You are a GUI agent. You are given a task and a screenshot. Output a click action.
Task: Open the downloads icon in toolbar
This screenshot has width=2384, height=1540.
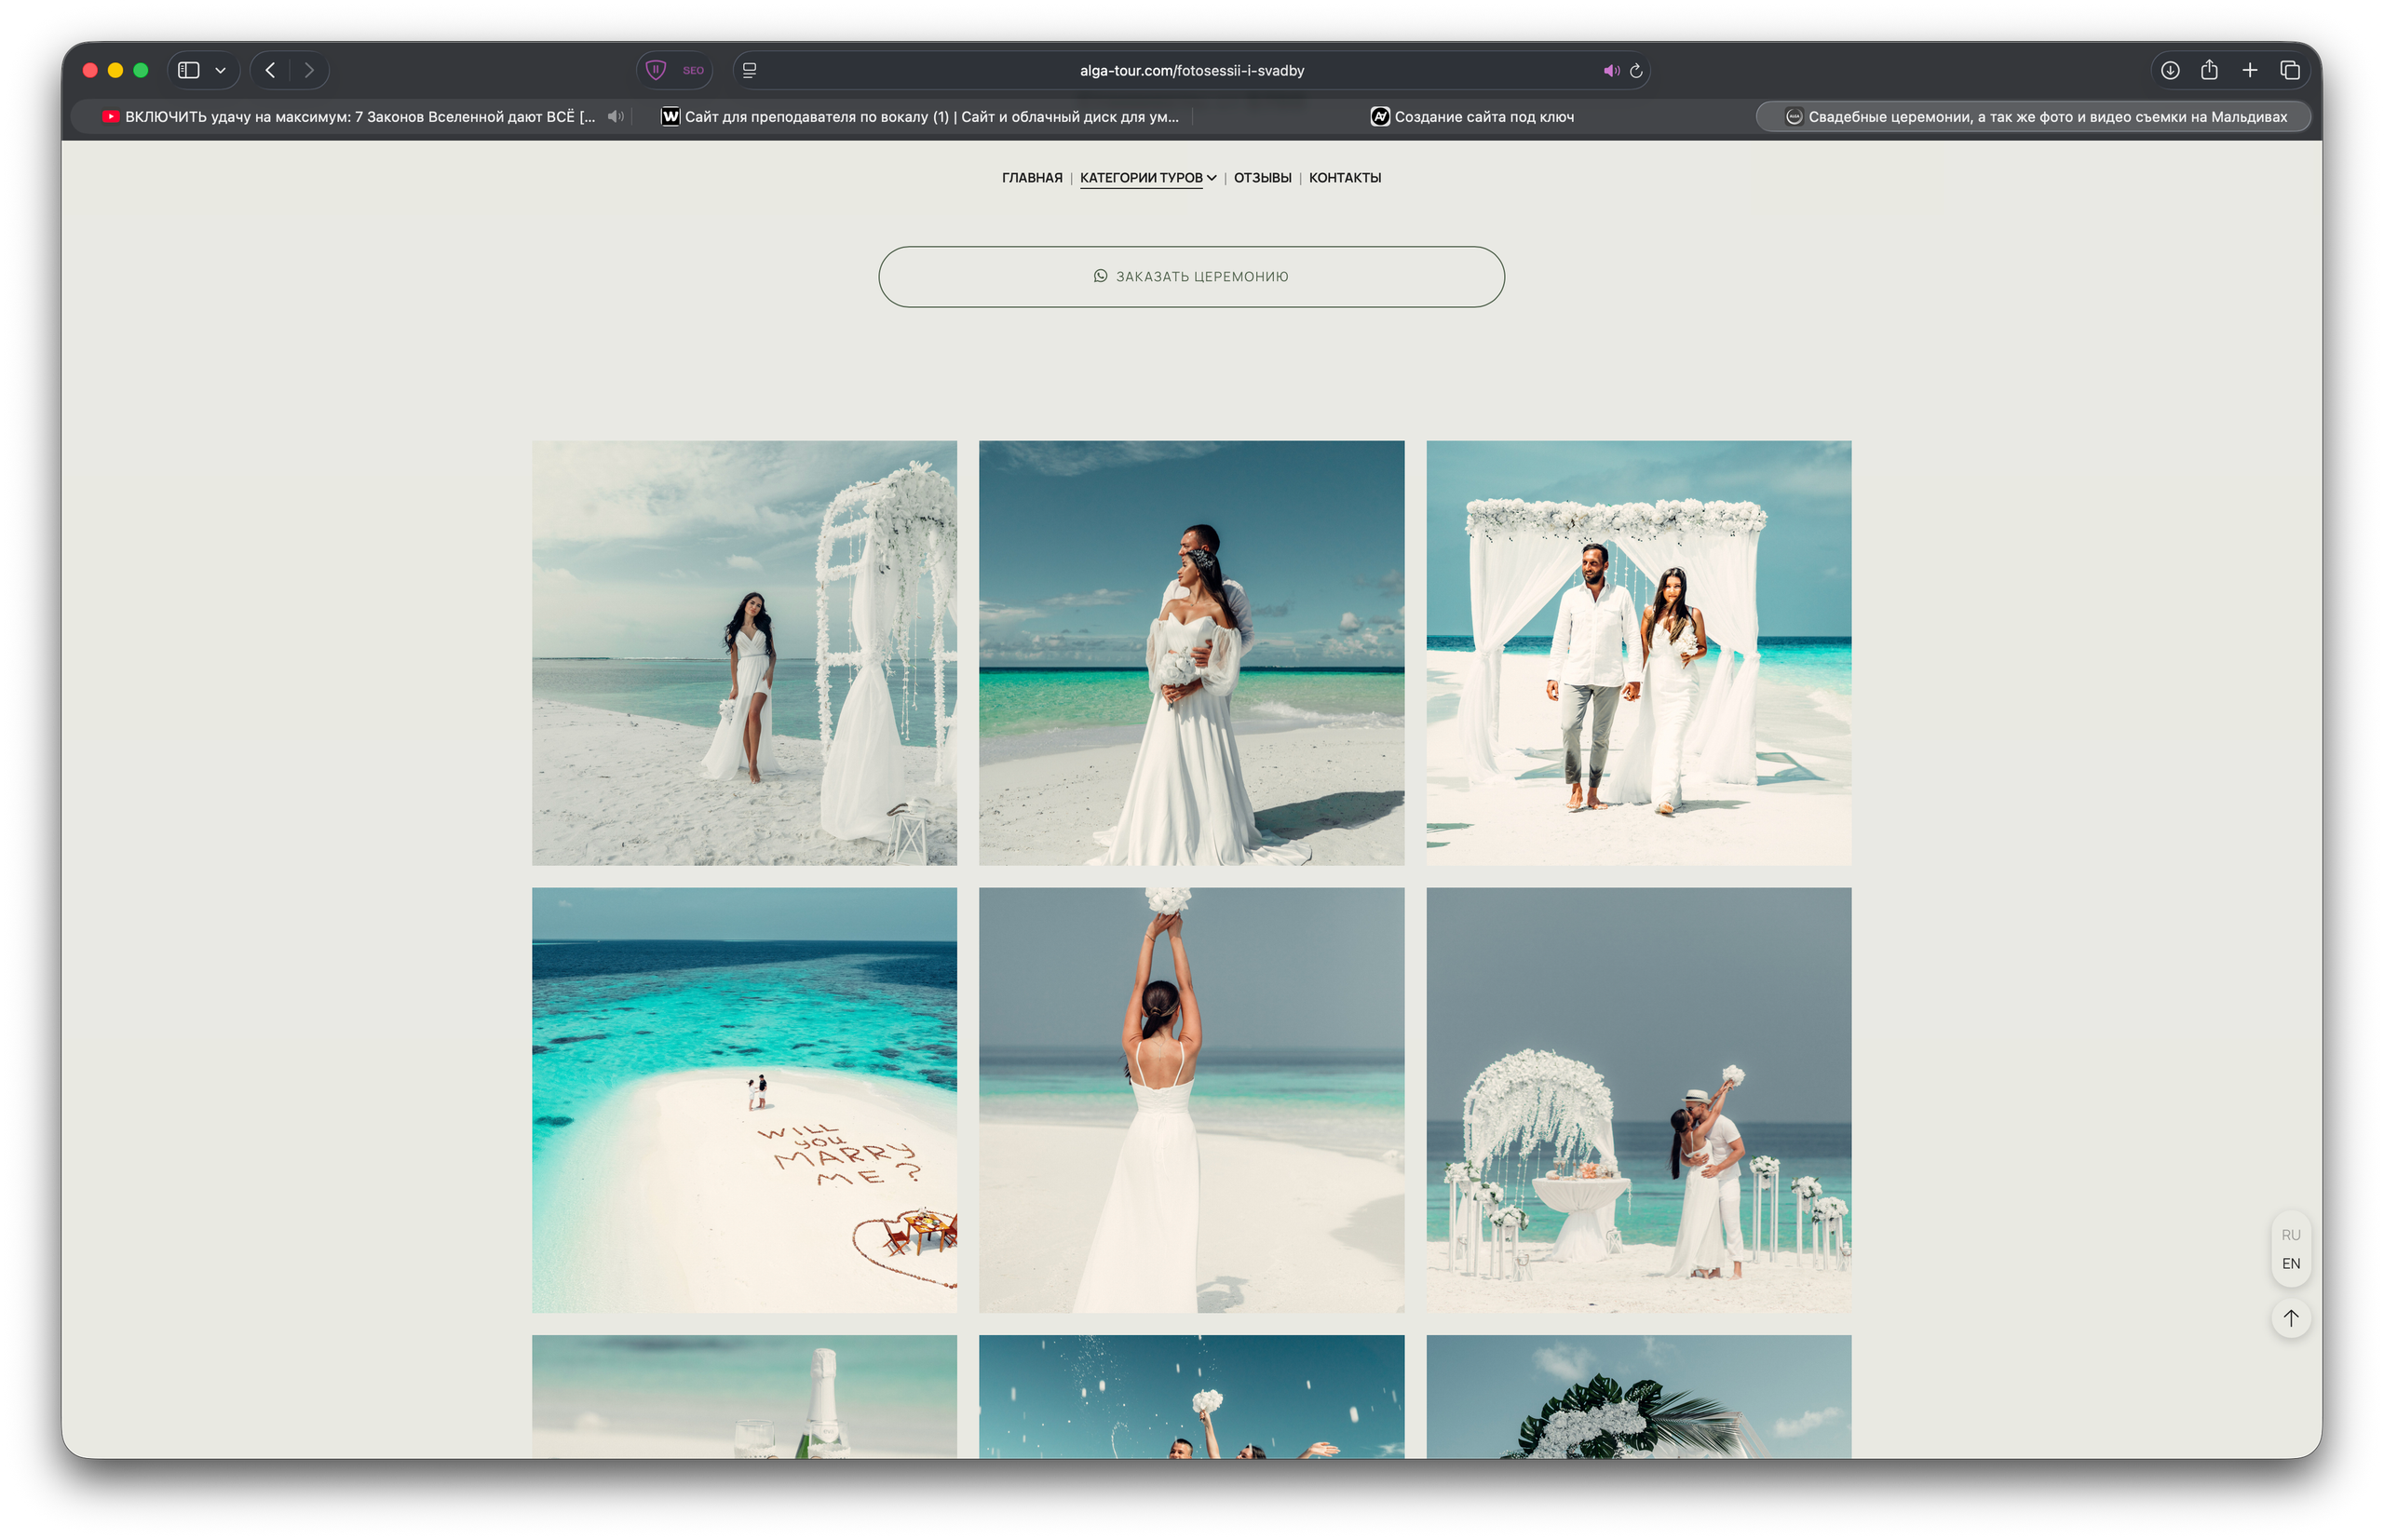(2169, 70)
